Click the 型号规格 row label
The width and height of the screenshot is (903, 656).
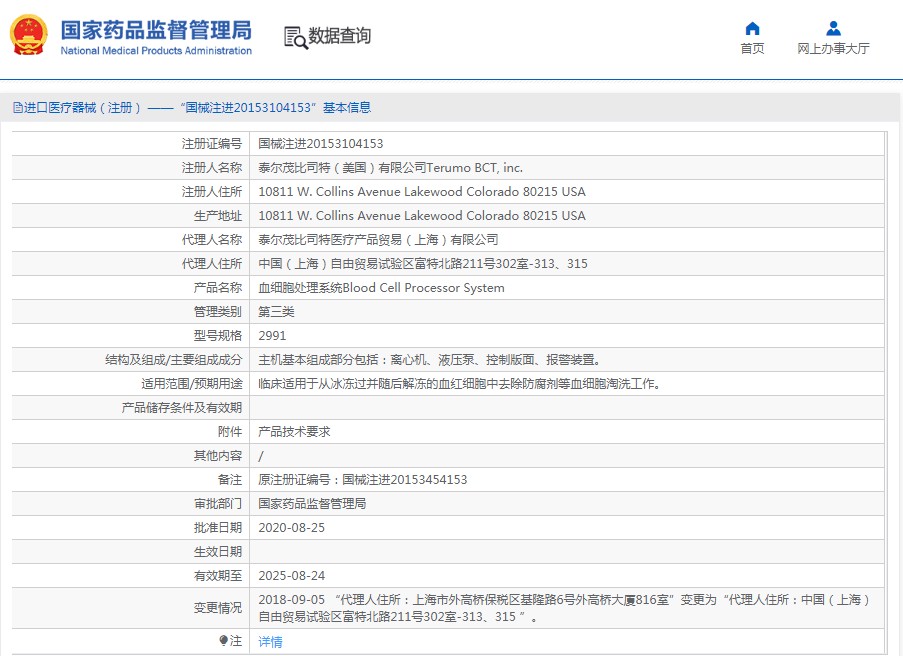(218, 336)
